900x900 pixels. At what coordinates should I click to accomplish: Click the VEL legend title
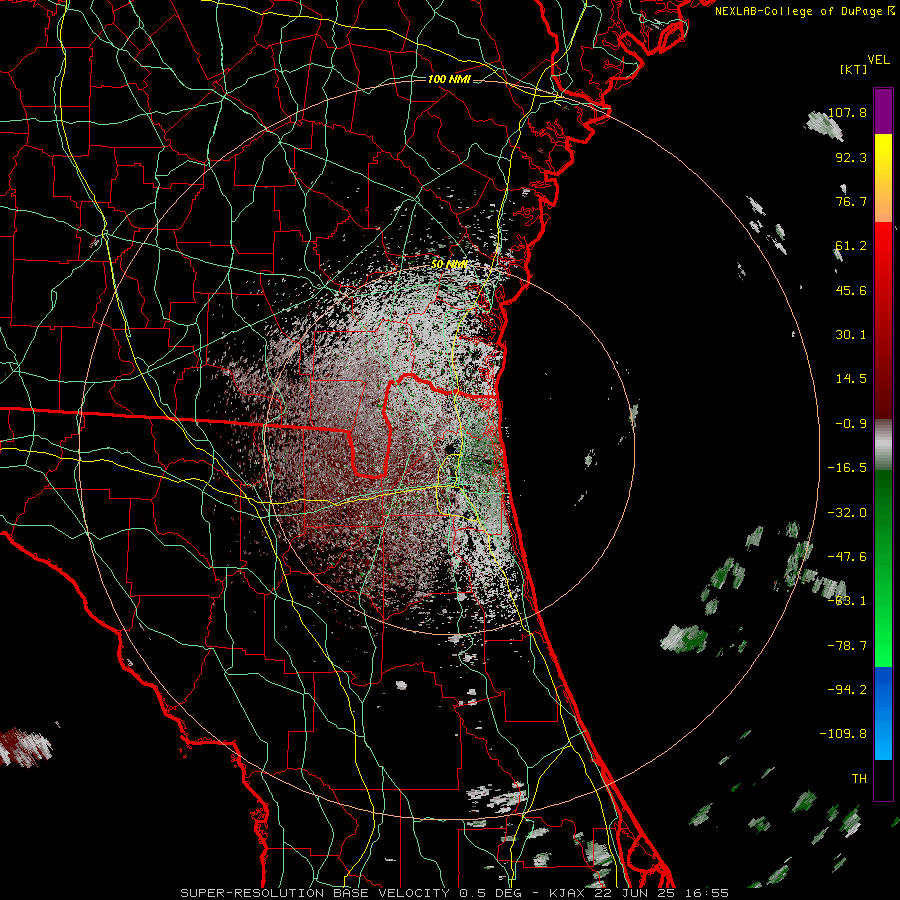[x=878, y=60]
